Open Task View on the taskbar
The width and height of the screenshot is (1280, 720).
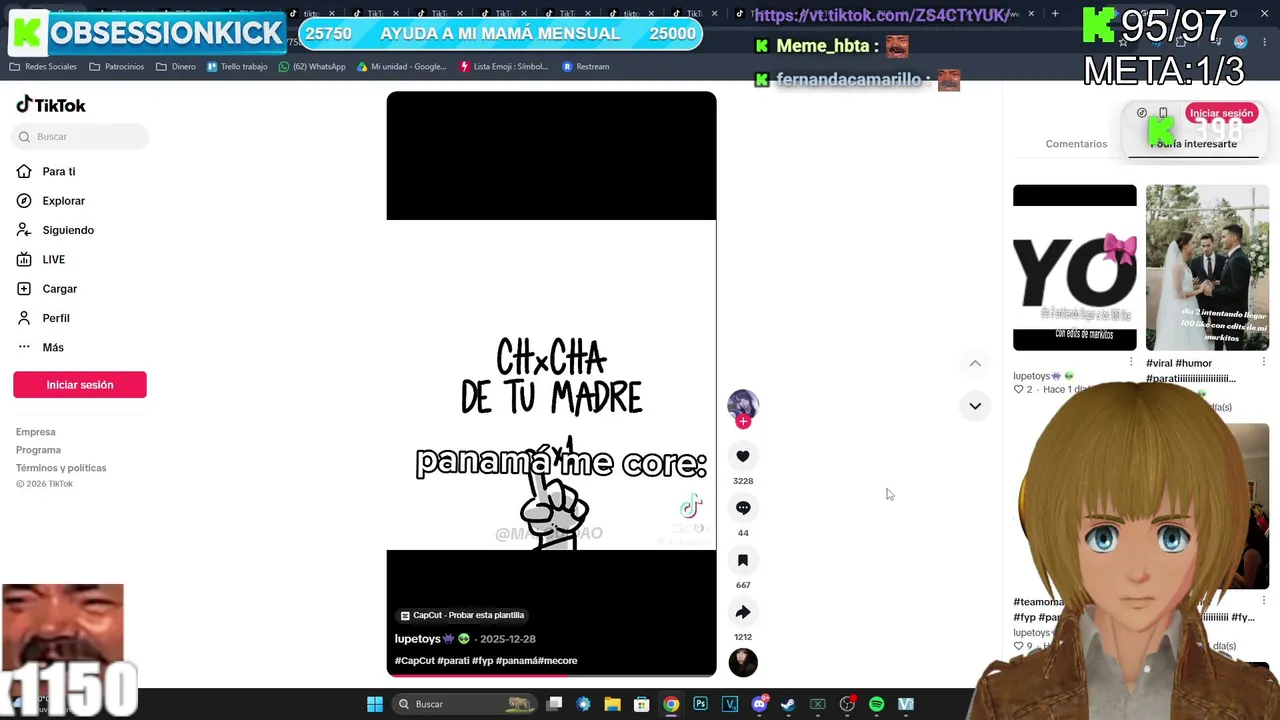(555, 704)
